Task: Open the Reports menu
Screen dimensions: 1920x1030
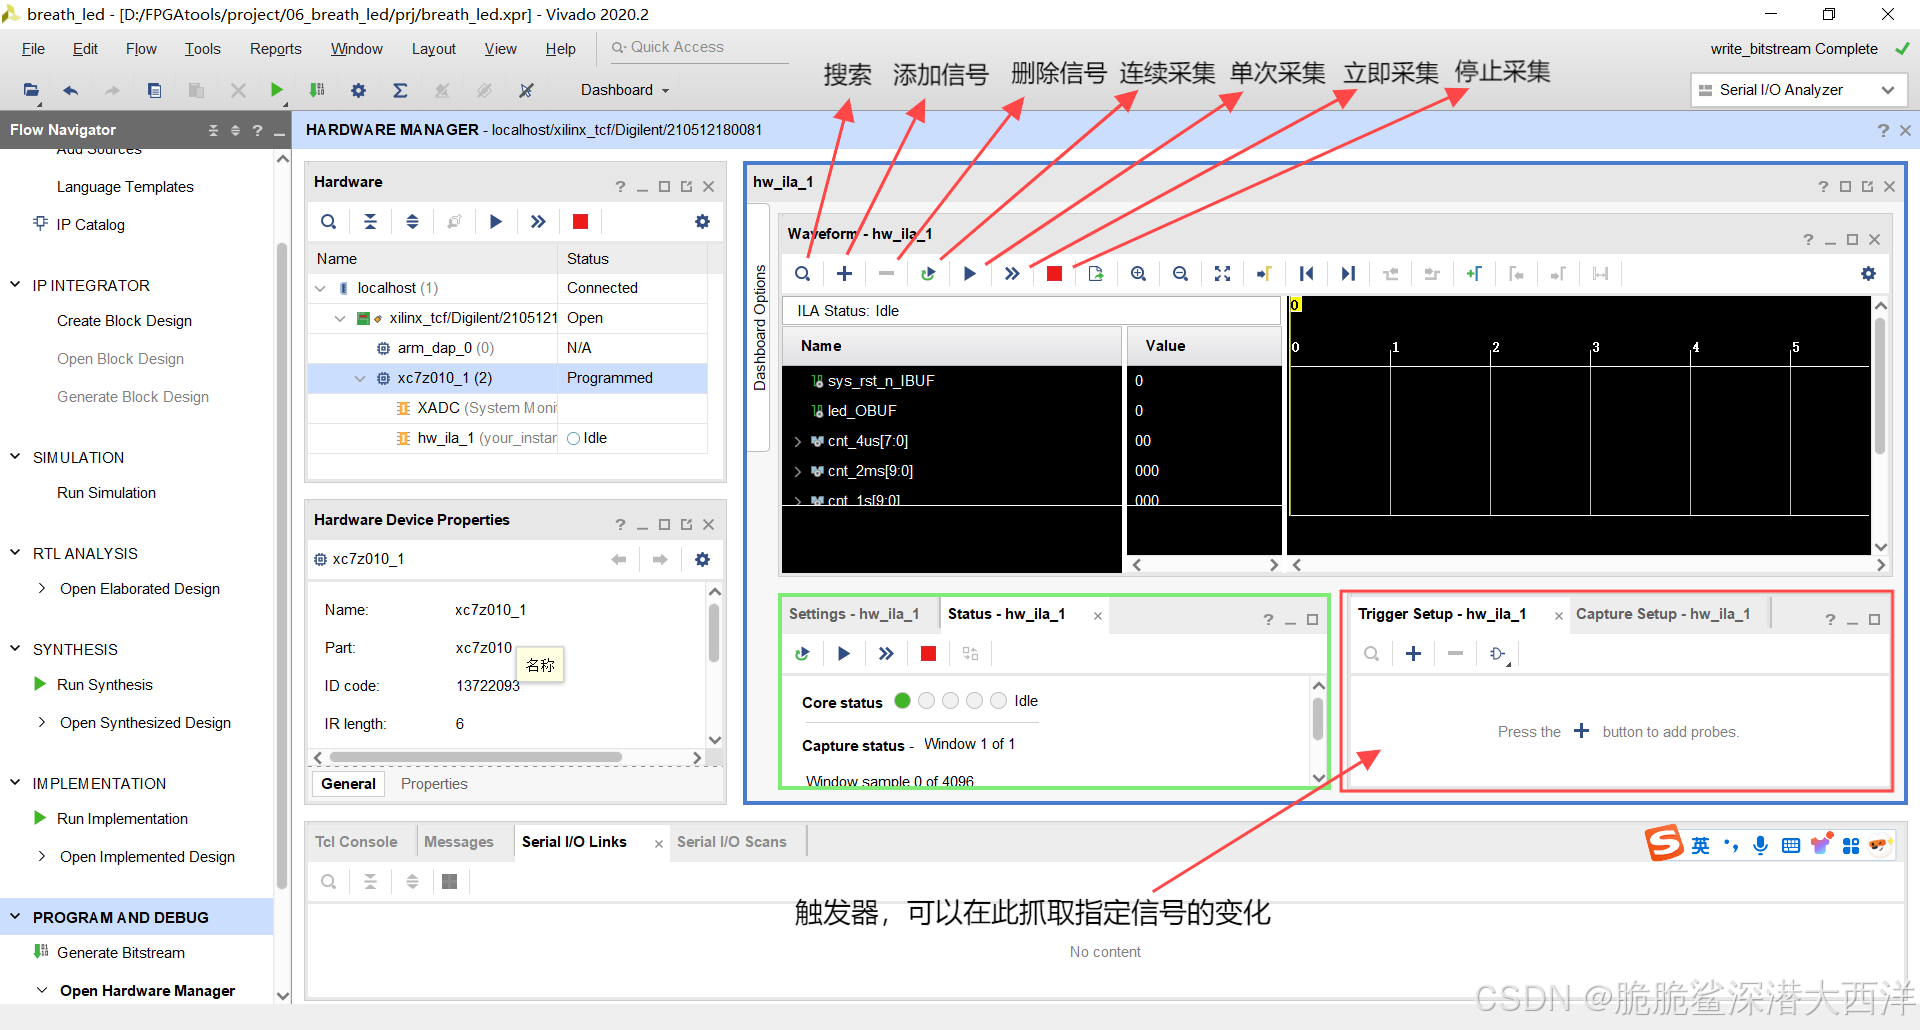Action: point(275,49)
